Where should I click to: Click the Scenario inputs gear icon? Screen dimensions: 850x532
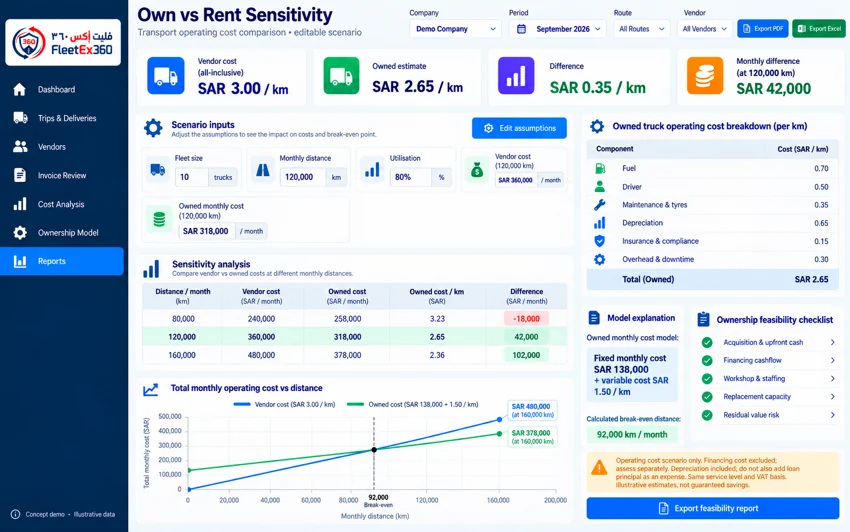(153, 129)
